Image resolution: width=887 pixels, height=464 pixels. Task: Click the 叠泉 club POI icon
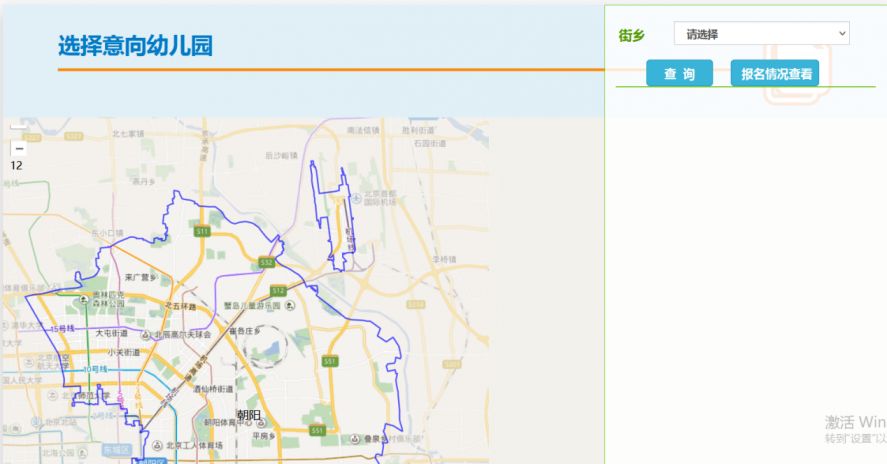pyautogui.click(x=355, y=439)
